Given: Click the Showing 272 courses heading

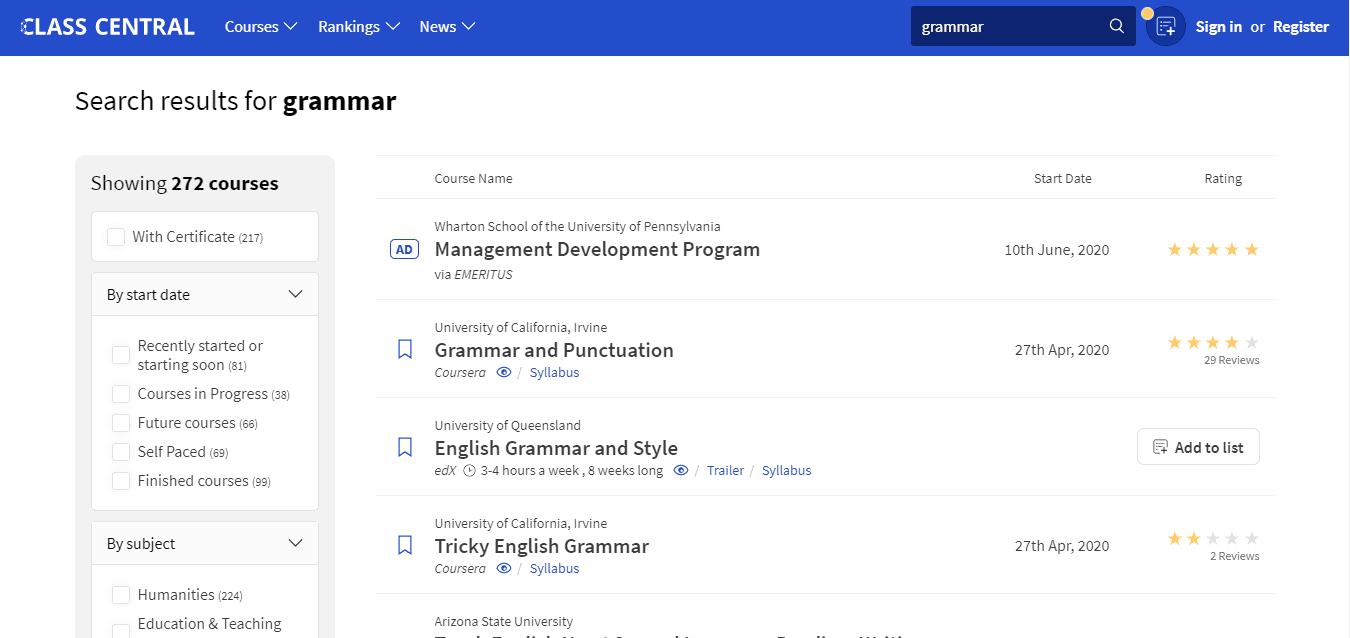Looking at the screenshot, I should point(185,183).
